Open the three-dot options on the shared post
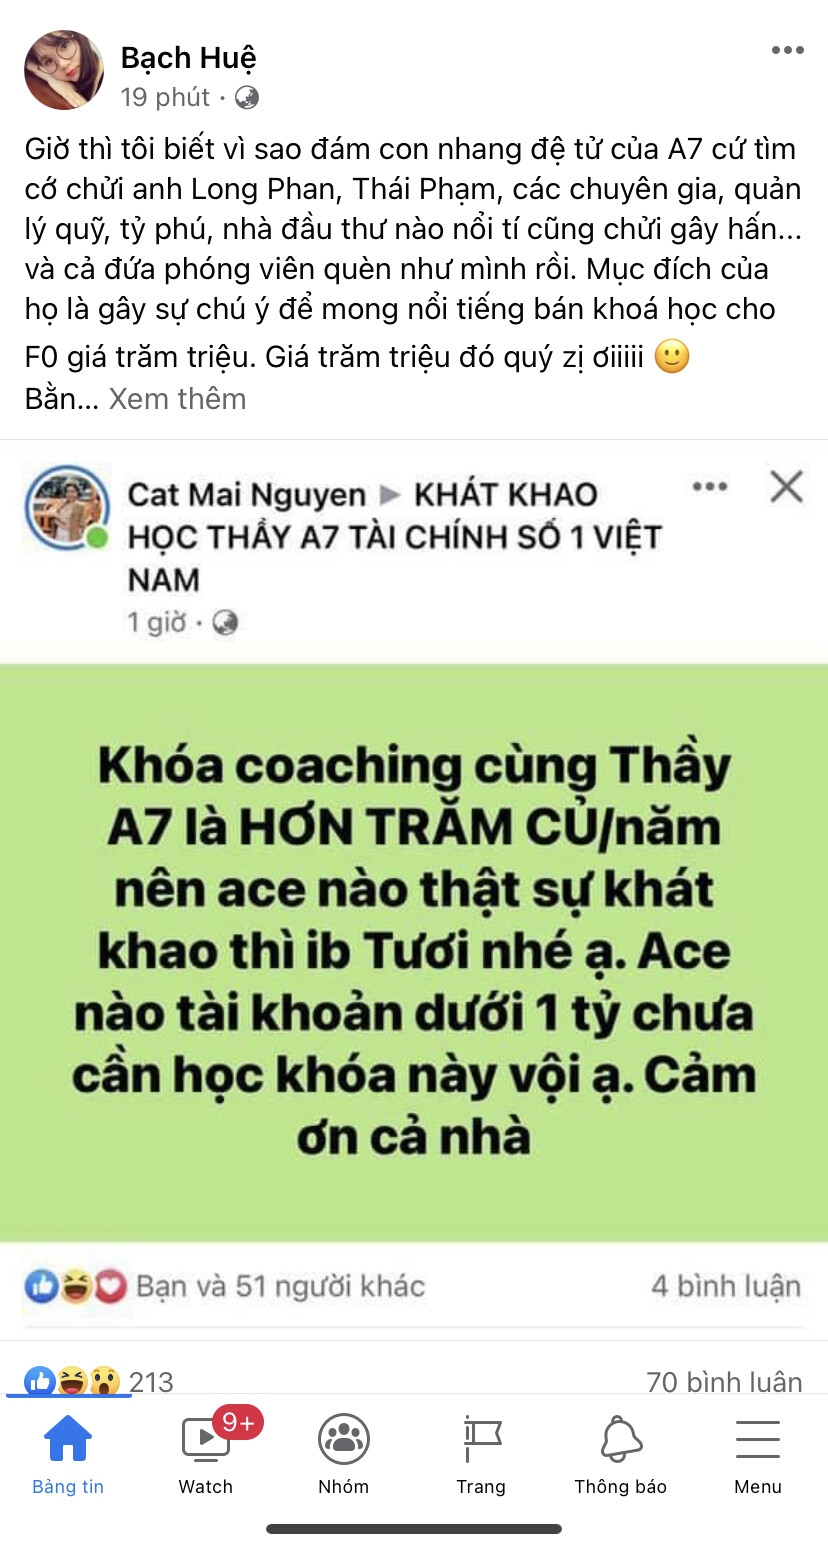828x1550 pixels. (710, 487)
